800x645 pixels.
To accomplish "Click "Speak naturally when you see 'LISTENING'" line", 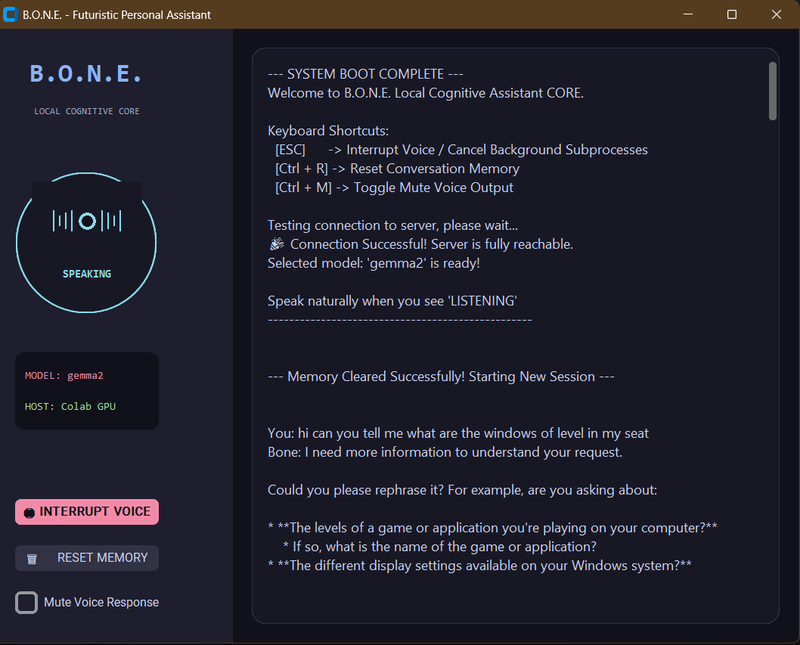I will click(x=392, y=301).
